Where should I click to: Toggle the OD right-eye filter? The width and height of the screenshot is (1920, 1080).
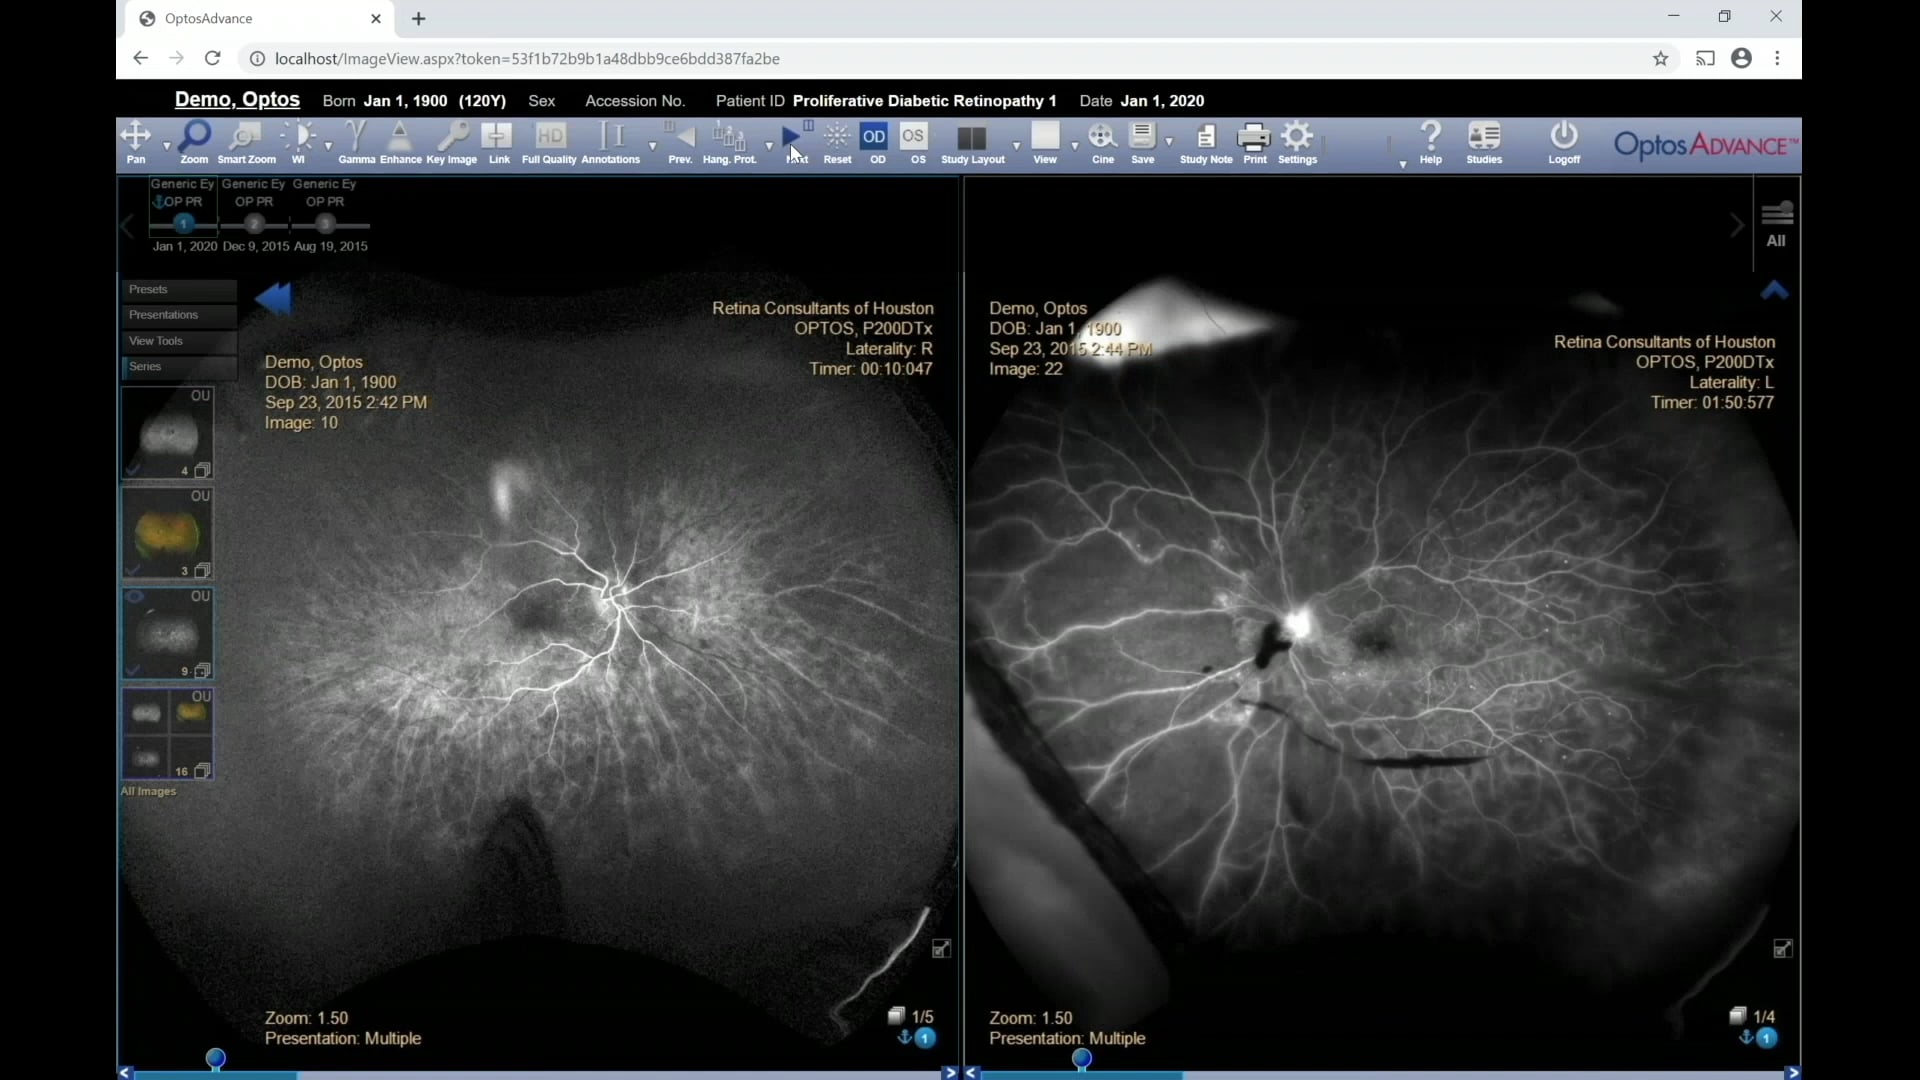tap(875, 143)
